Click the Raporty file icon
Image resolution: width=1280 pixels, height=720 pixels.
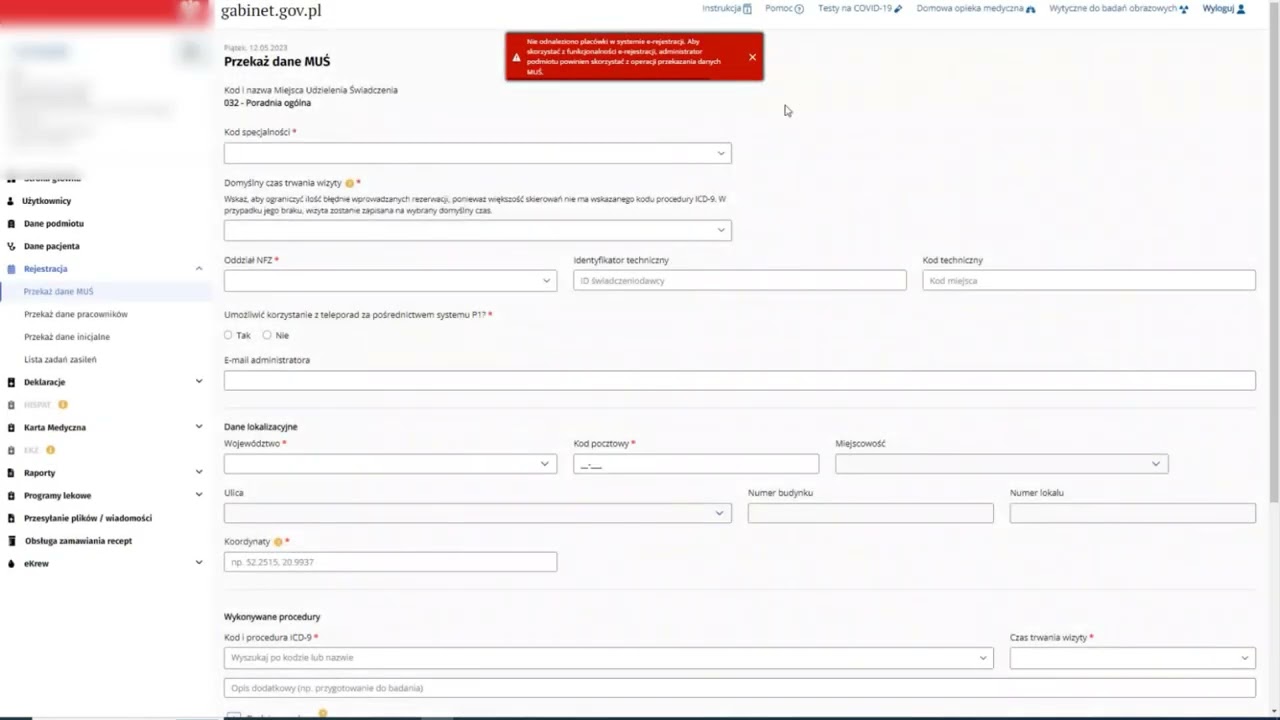(x=12, y=473)
